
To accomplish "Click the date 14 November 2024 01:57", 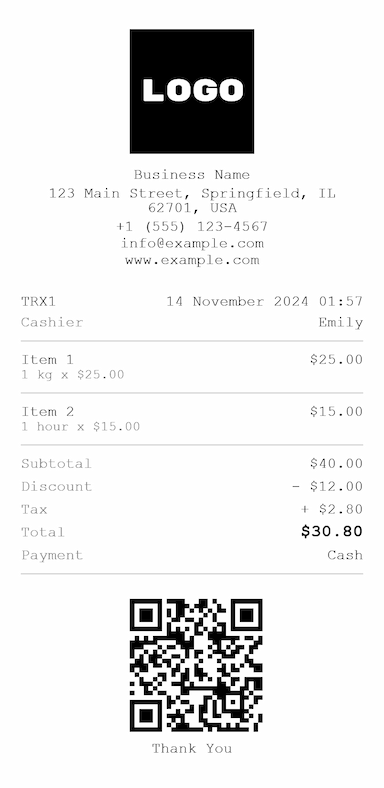I will click(264, 302).
